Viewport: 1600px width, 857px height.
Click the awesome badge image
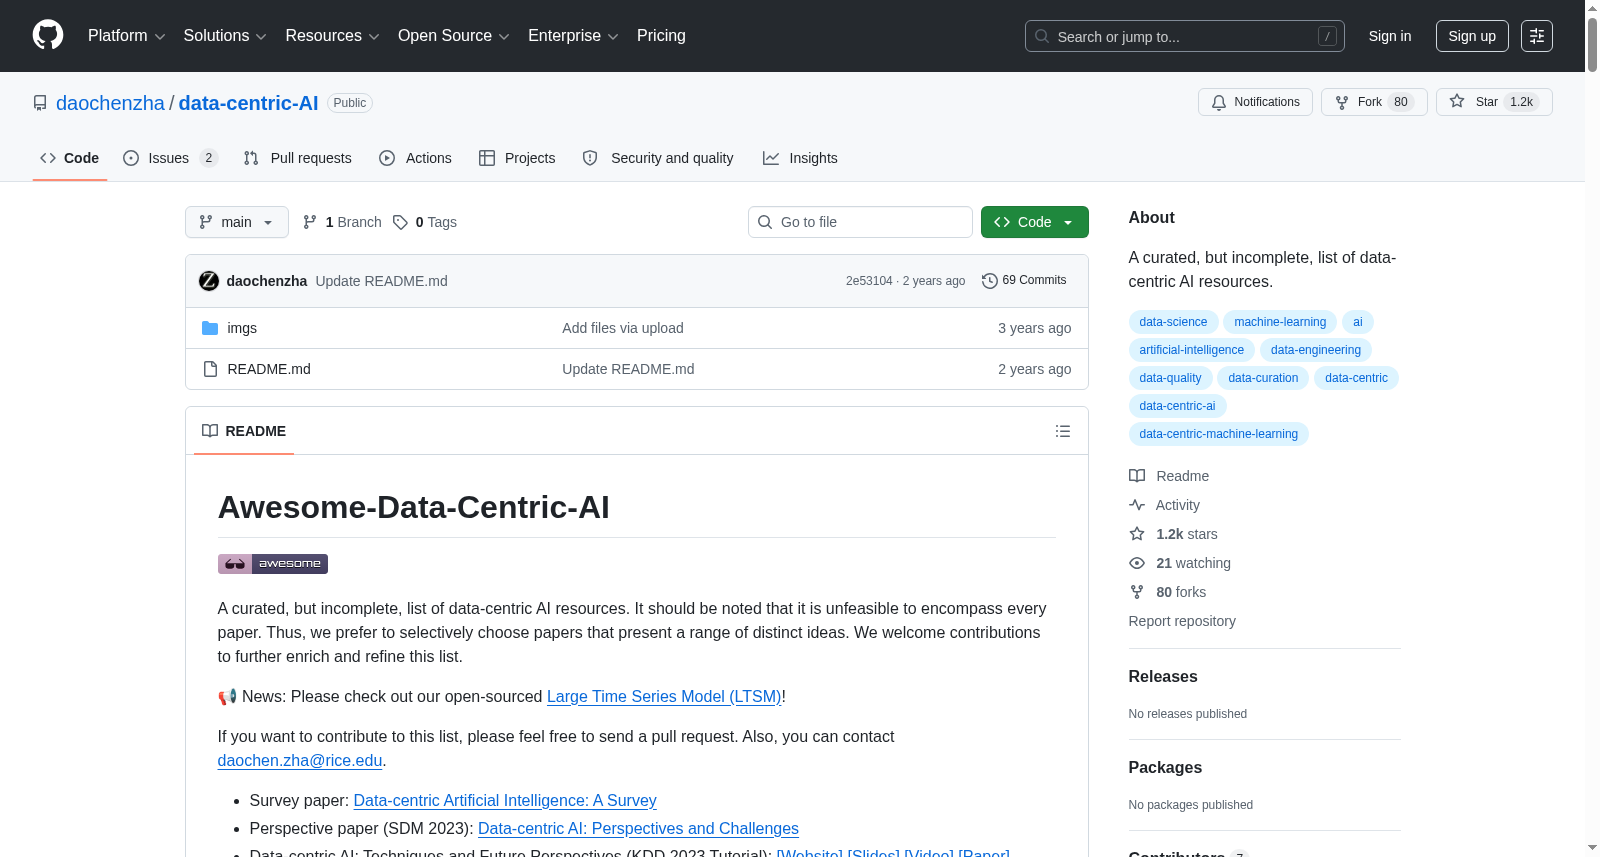pyautogui.click(x=273, y=564)
